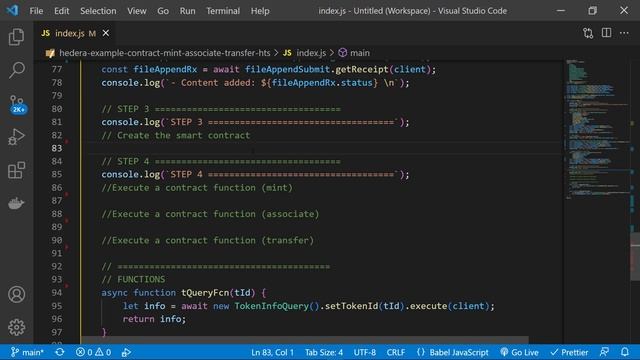
Task: Click Ln 83, Col 1 go-to-line indicator
Action: point(272,352)
